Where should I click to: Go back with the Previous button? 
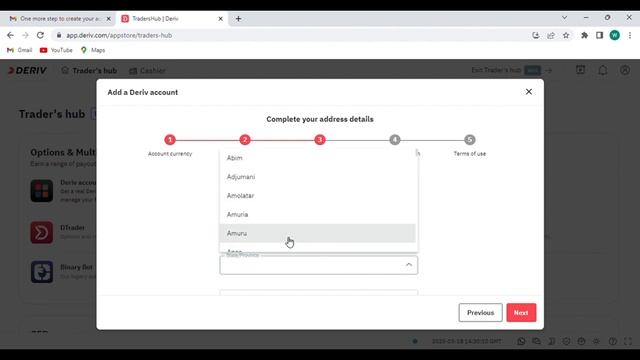click(x=480, y=313)
